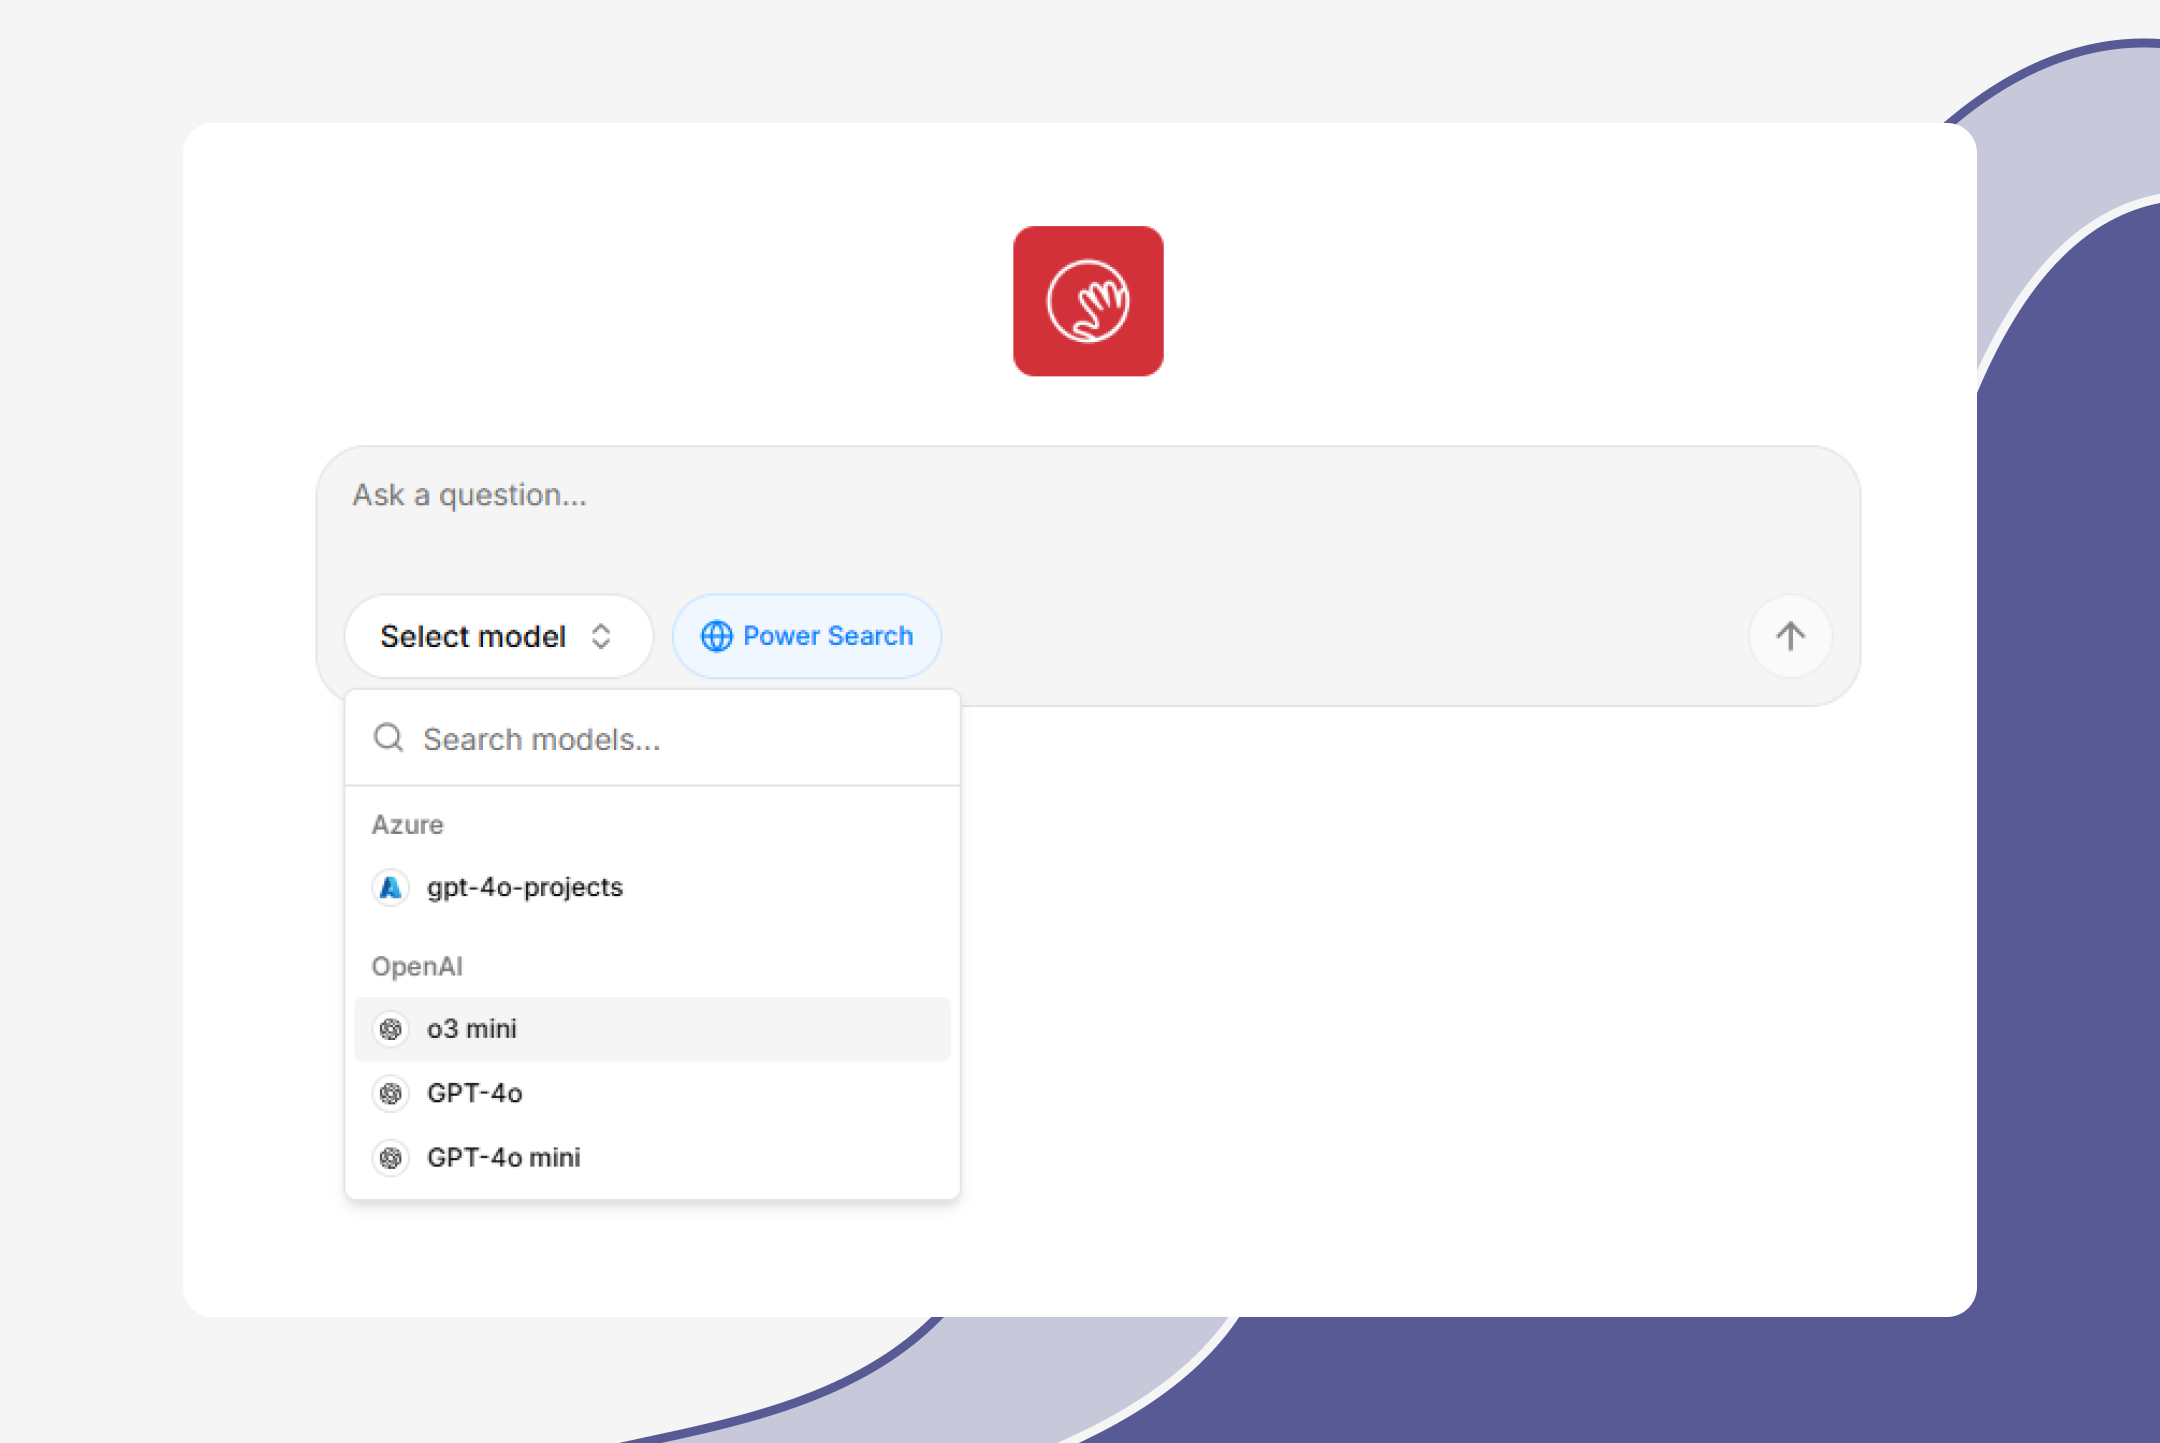Screen dimensions: 2160x1443
Task: Click the magnifier icon in model search
Action: coord(388,738)
